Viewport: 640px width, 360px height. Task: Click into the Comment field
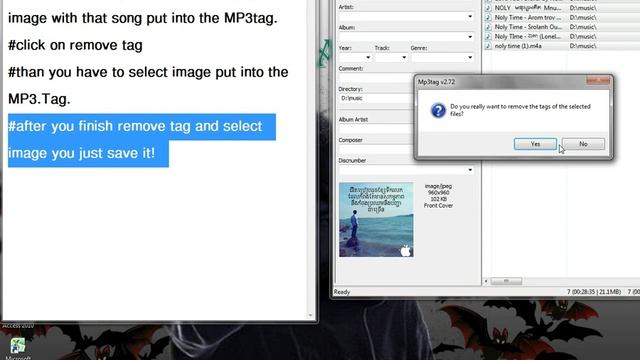point(376,77)
